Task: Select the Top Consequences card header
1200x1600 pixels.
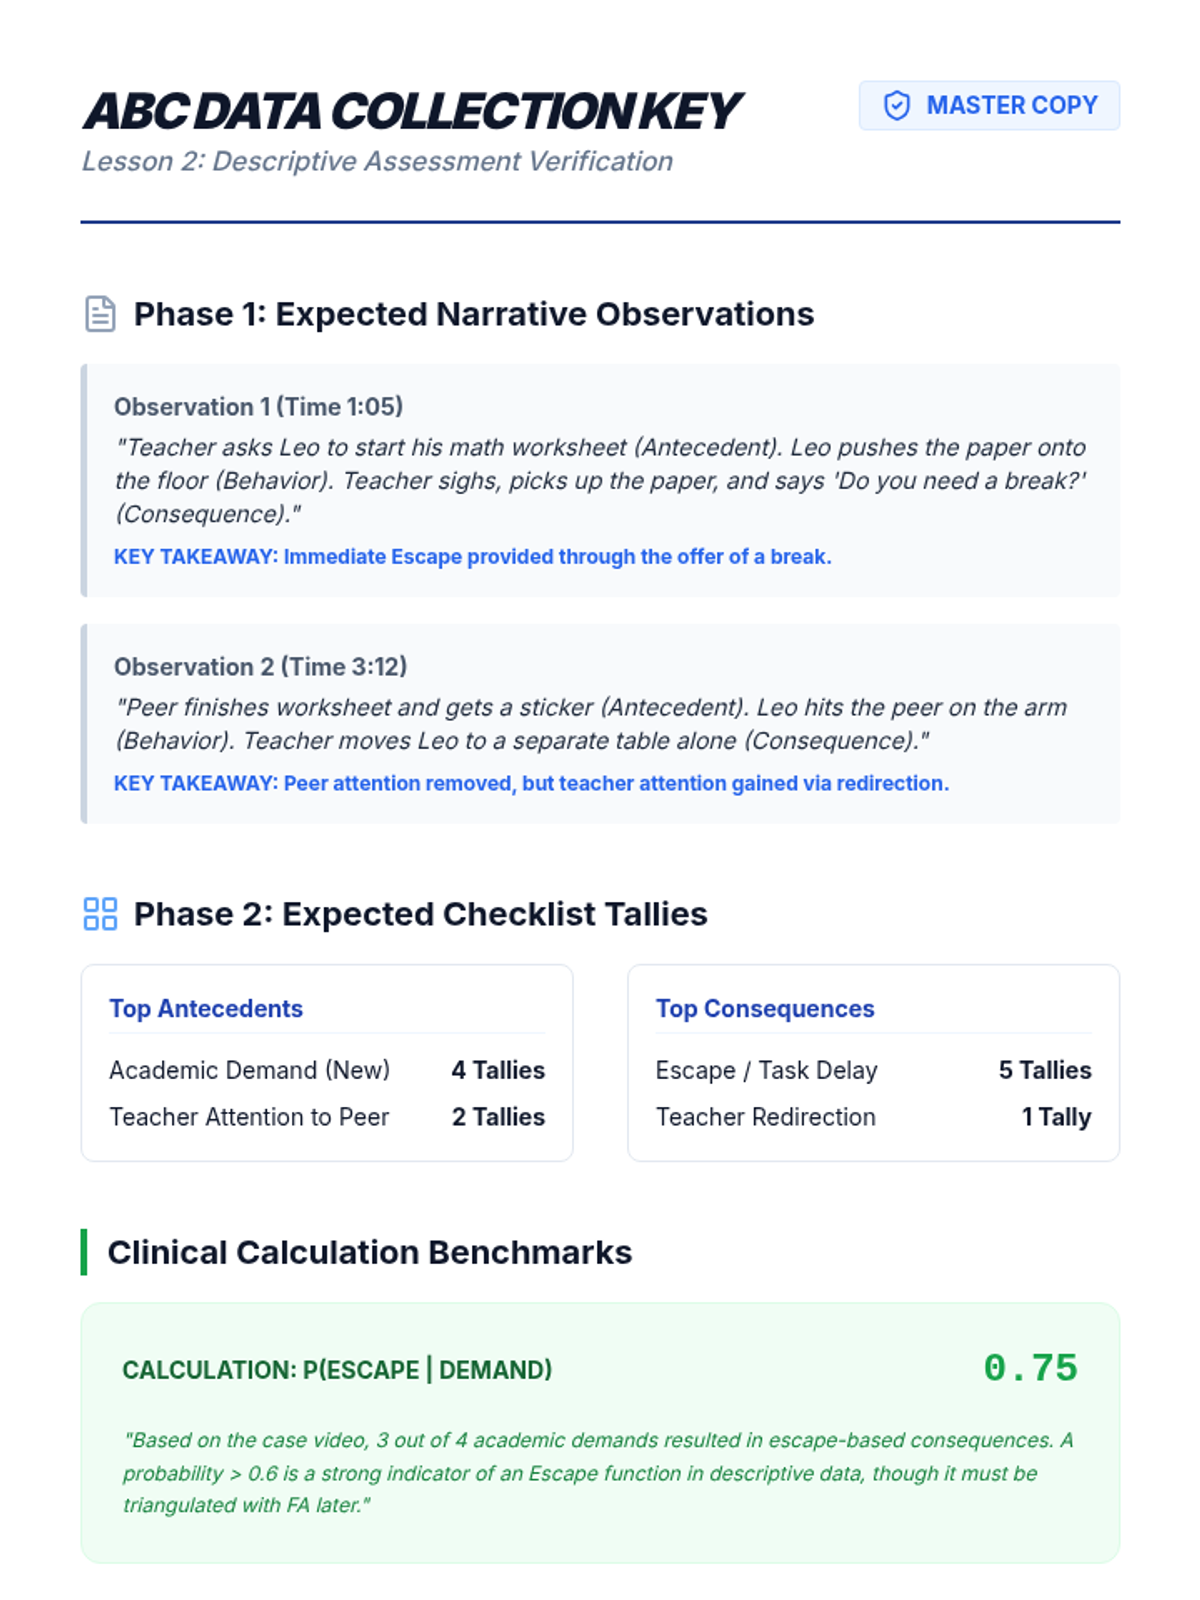Action: (765, 1009)
